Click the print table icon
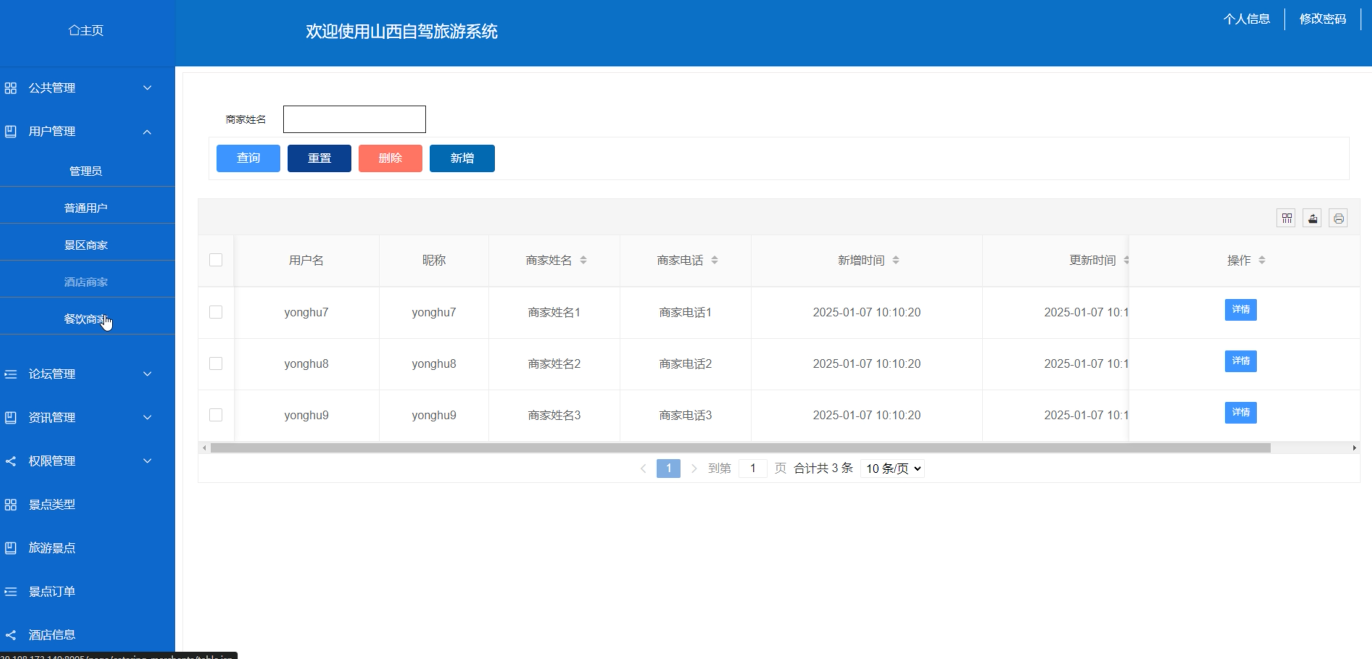The height and width of the screenshot is (659, 1372). point(1338,218)
